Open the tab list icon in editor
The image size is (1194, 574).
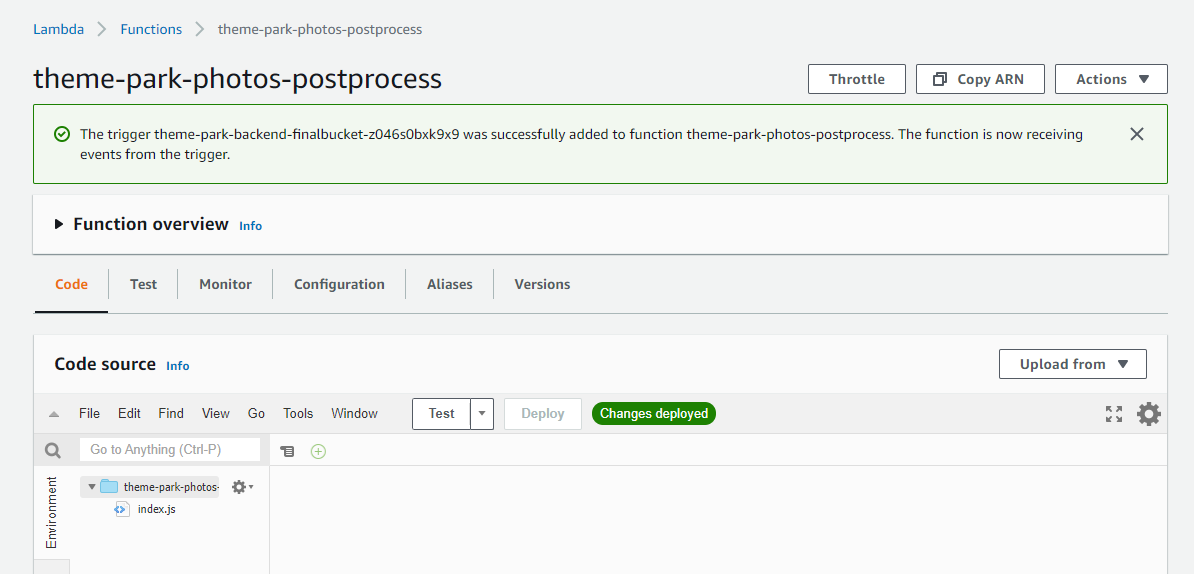[x=287, y=451]
